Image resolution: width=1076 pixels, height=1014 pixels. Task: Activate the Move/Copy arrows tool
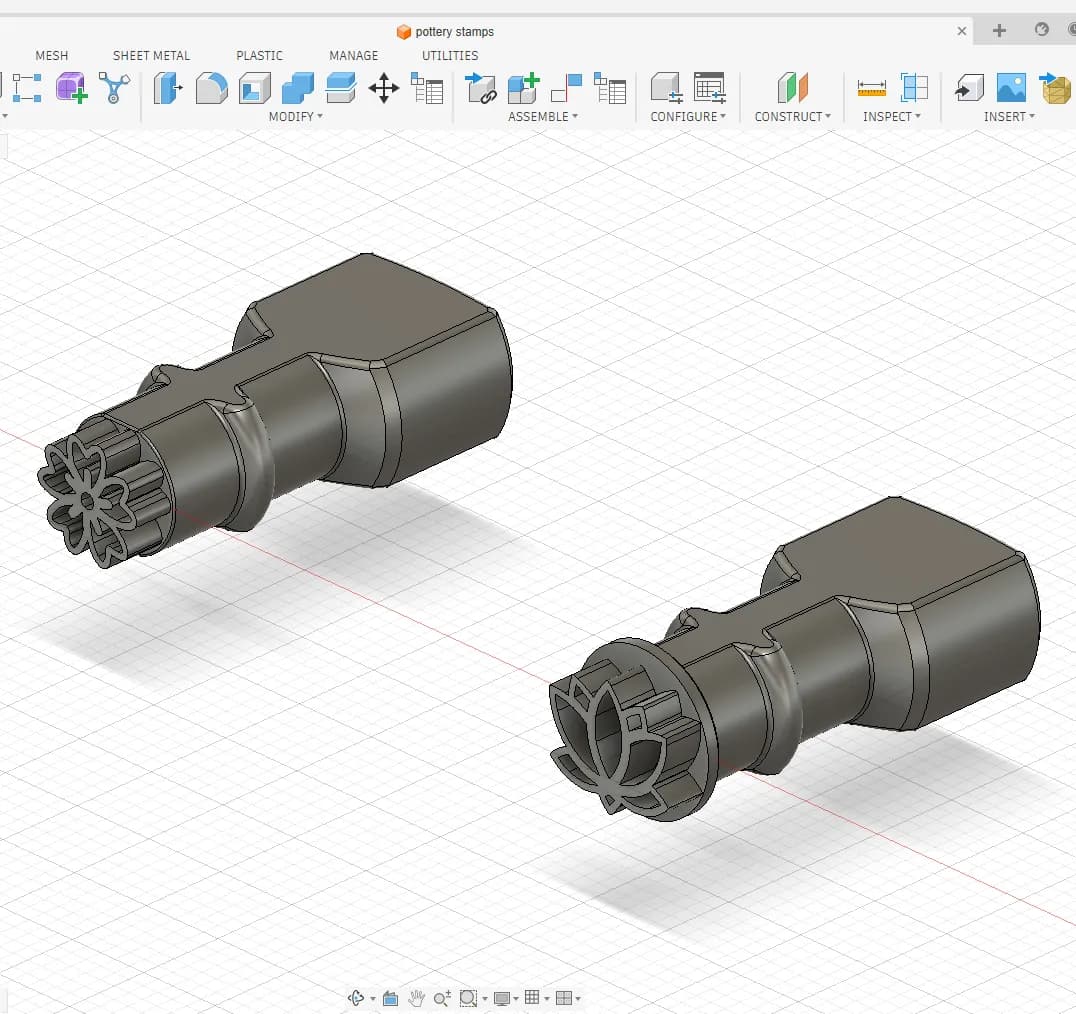384,88
